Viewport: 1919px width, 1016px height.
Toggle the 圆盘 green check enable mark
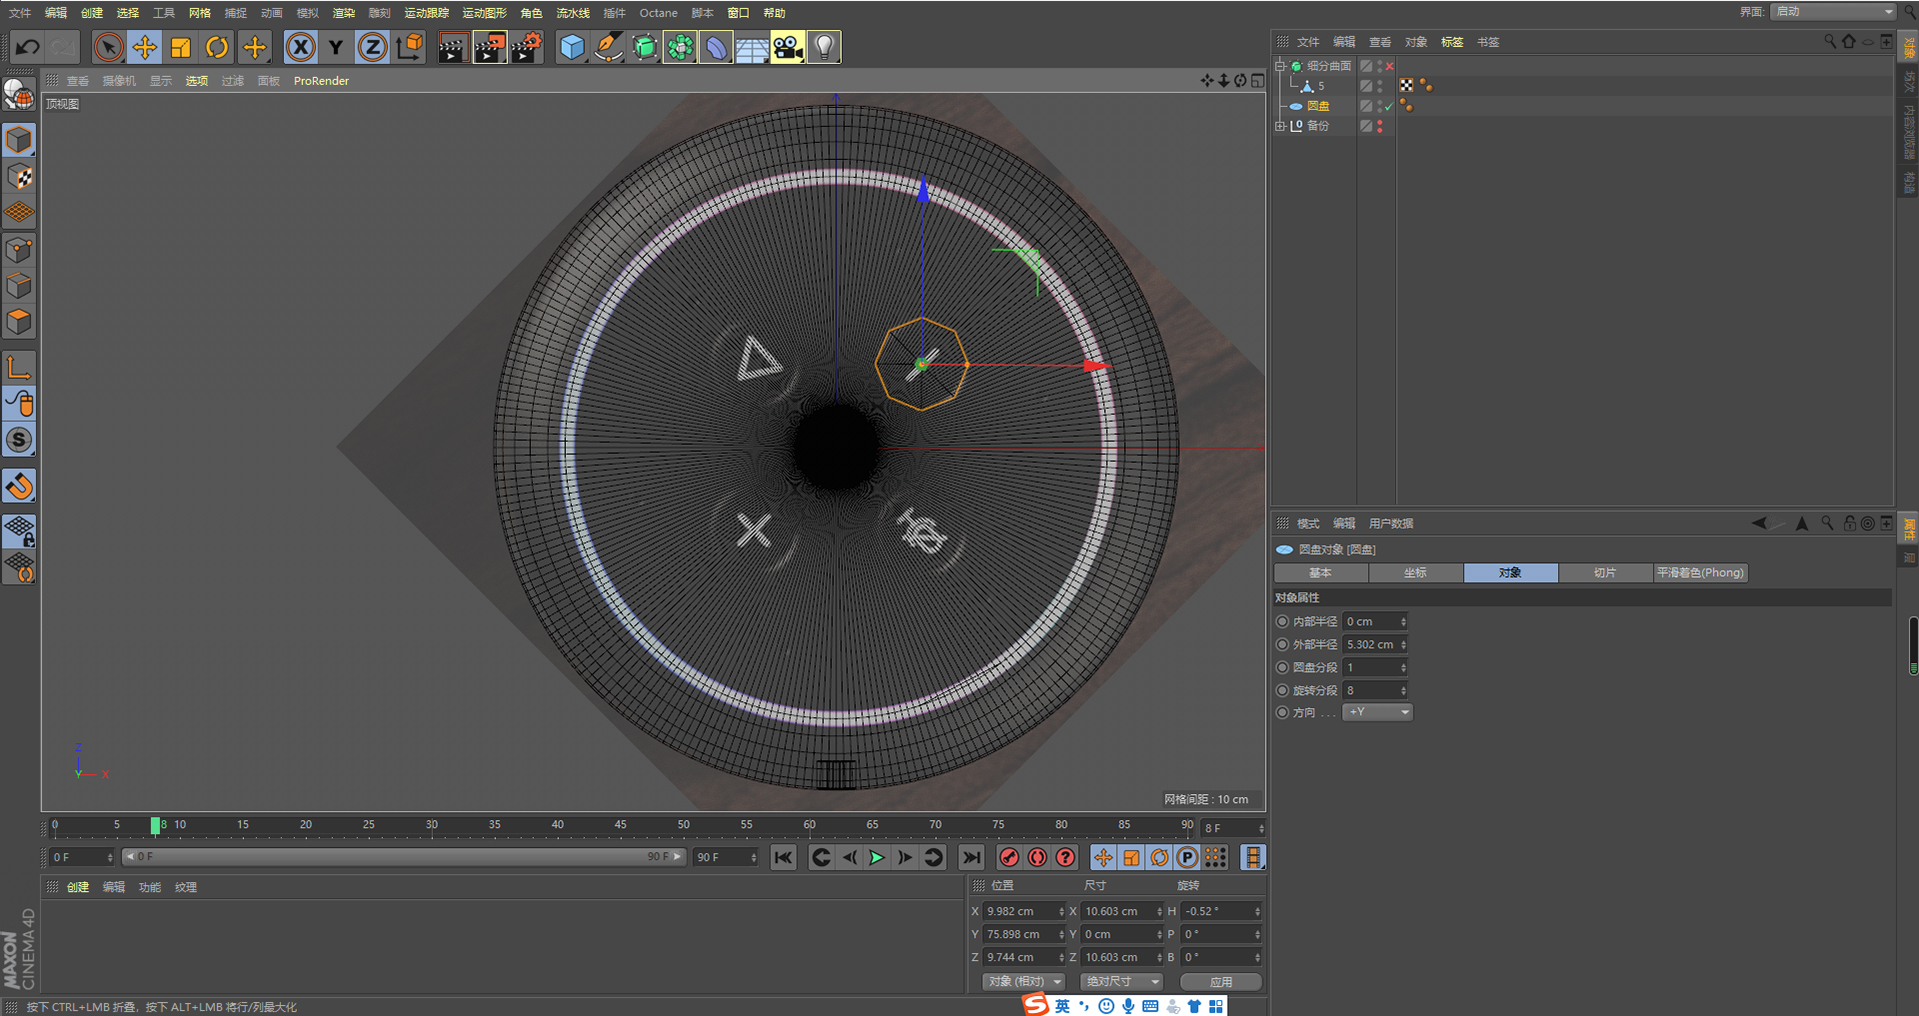1389,106
